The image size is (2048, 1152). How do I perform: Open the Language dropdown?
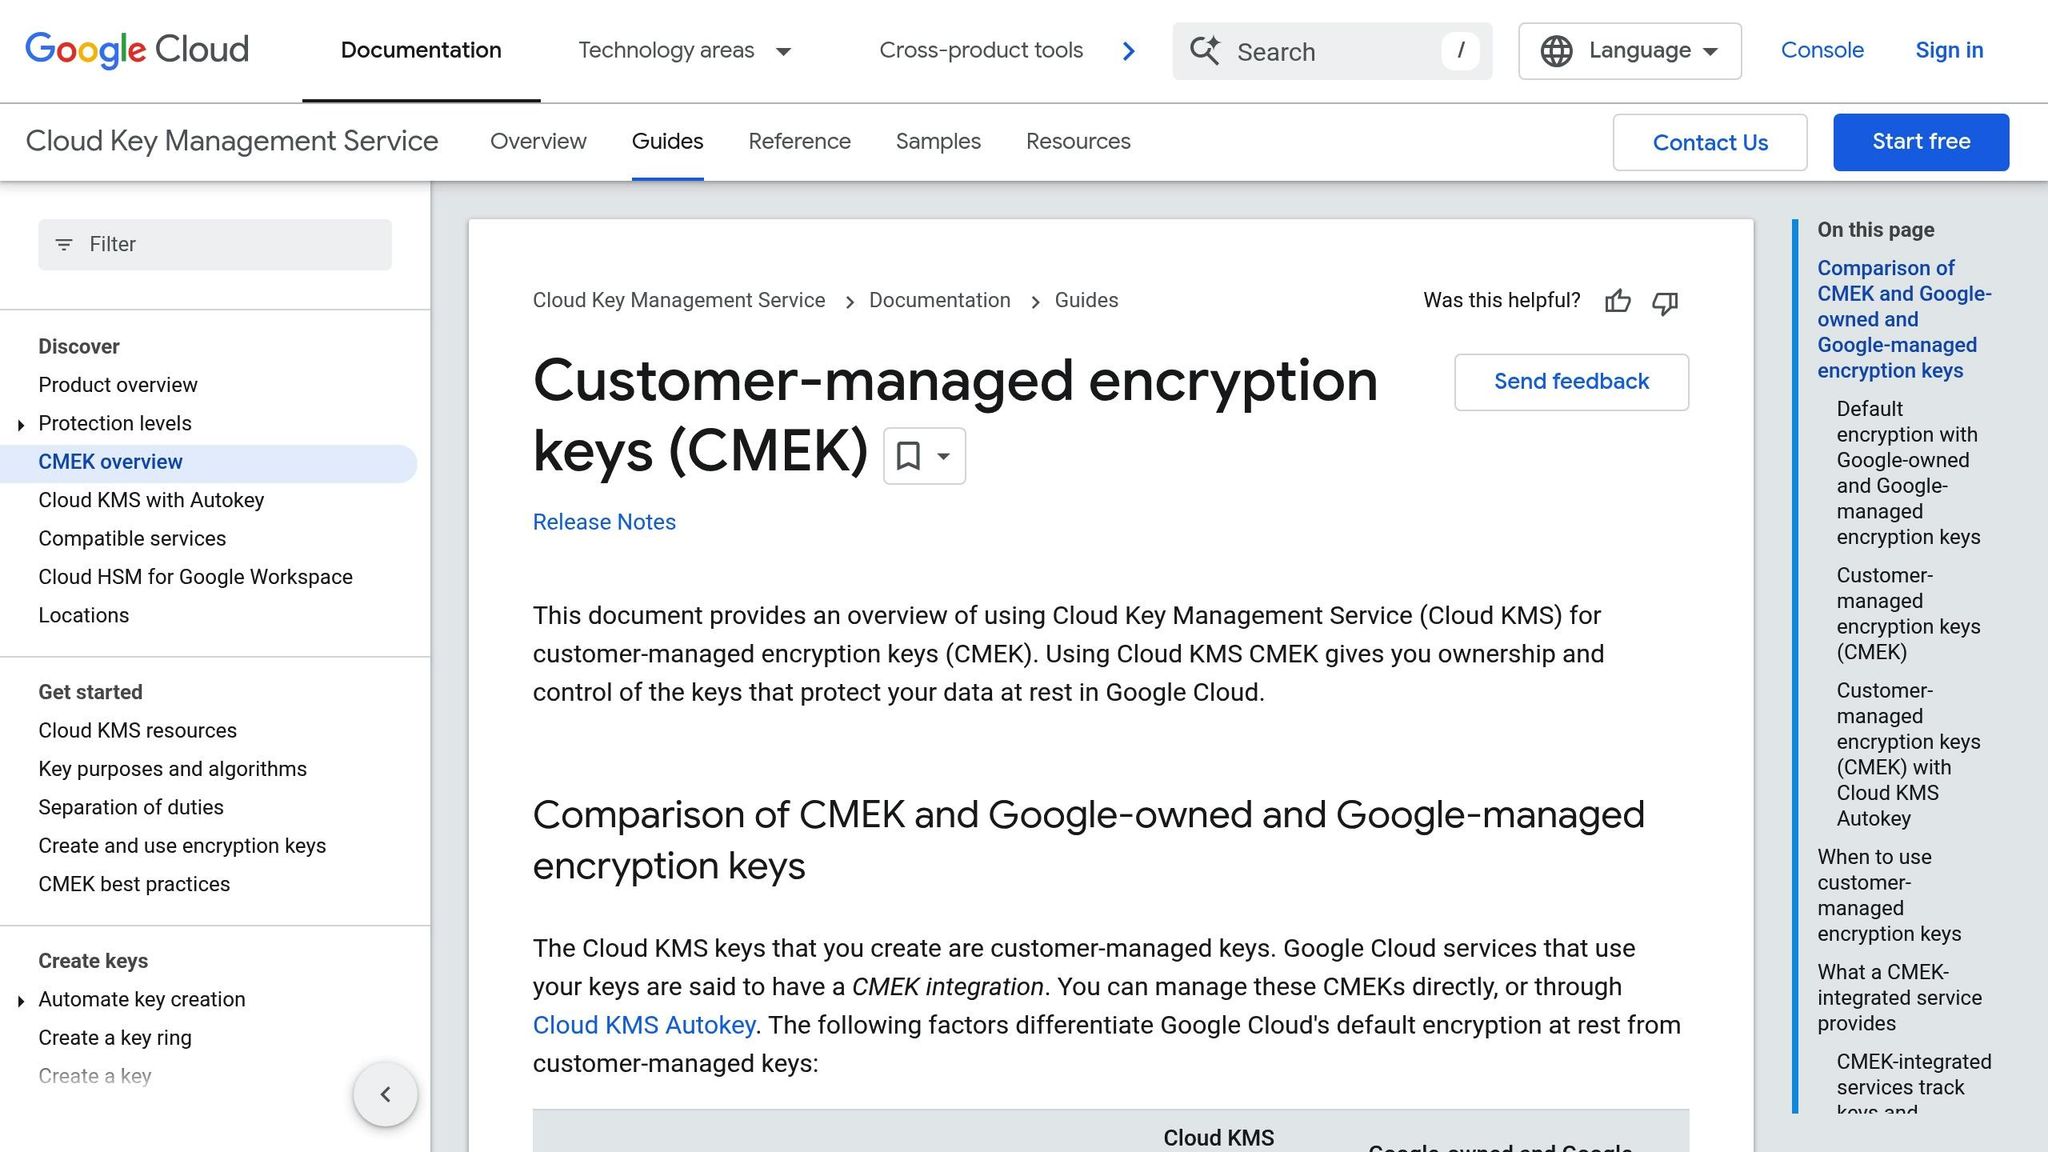pyautogui.click(x=1630, y=51)
